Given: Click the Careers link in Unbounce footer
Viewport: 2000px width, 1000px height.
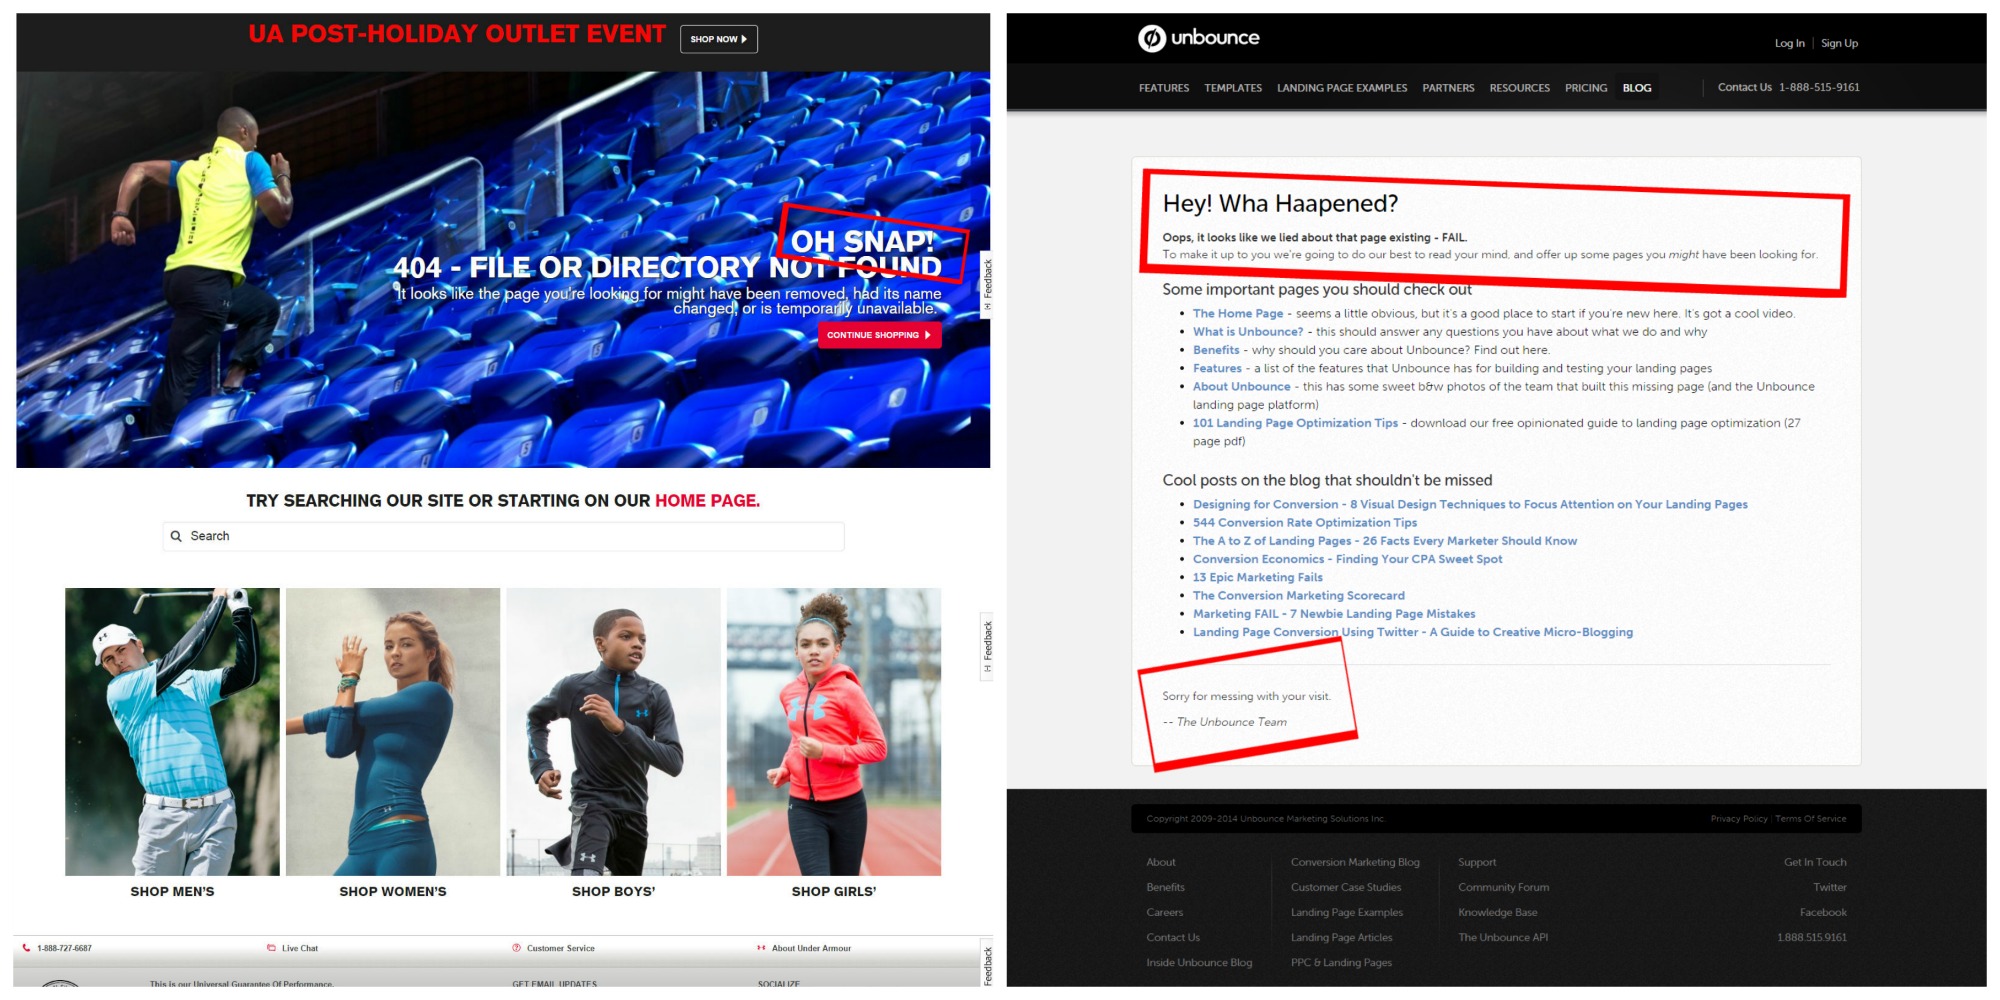Looking at the screenshot, I should pos(1164,912).
